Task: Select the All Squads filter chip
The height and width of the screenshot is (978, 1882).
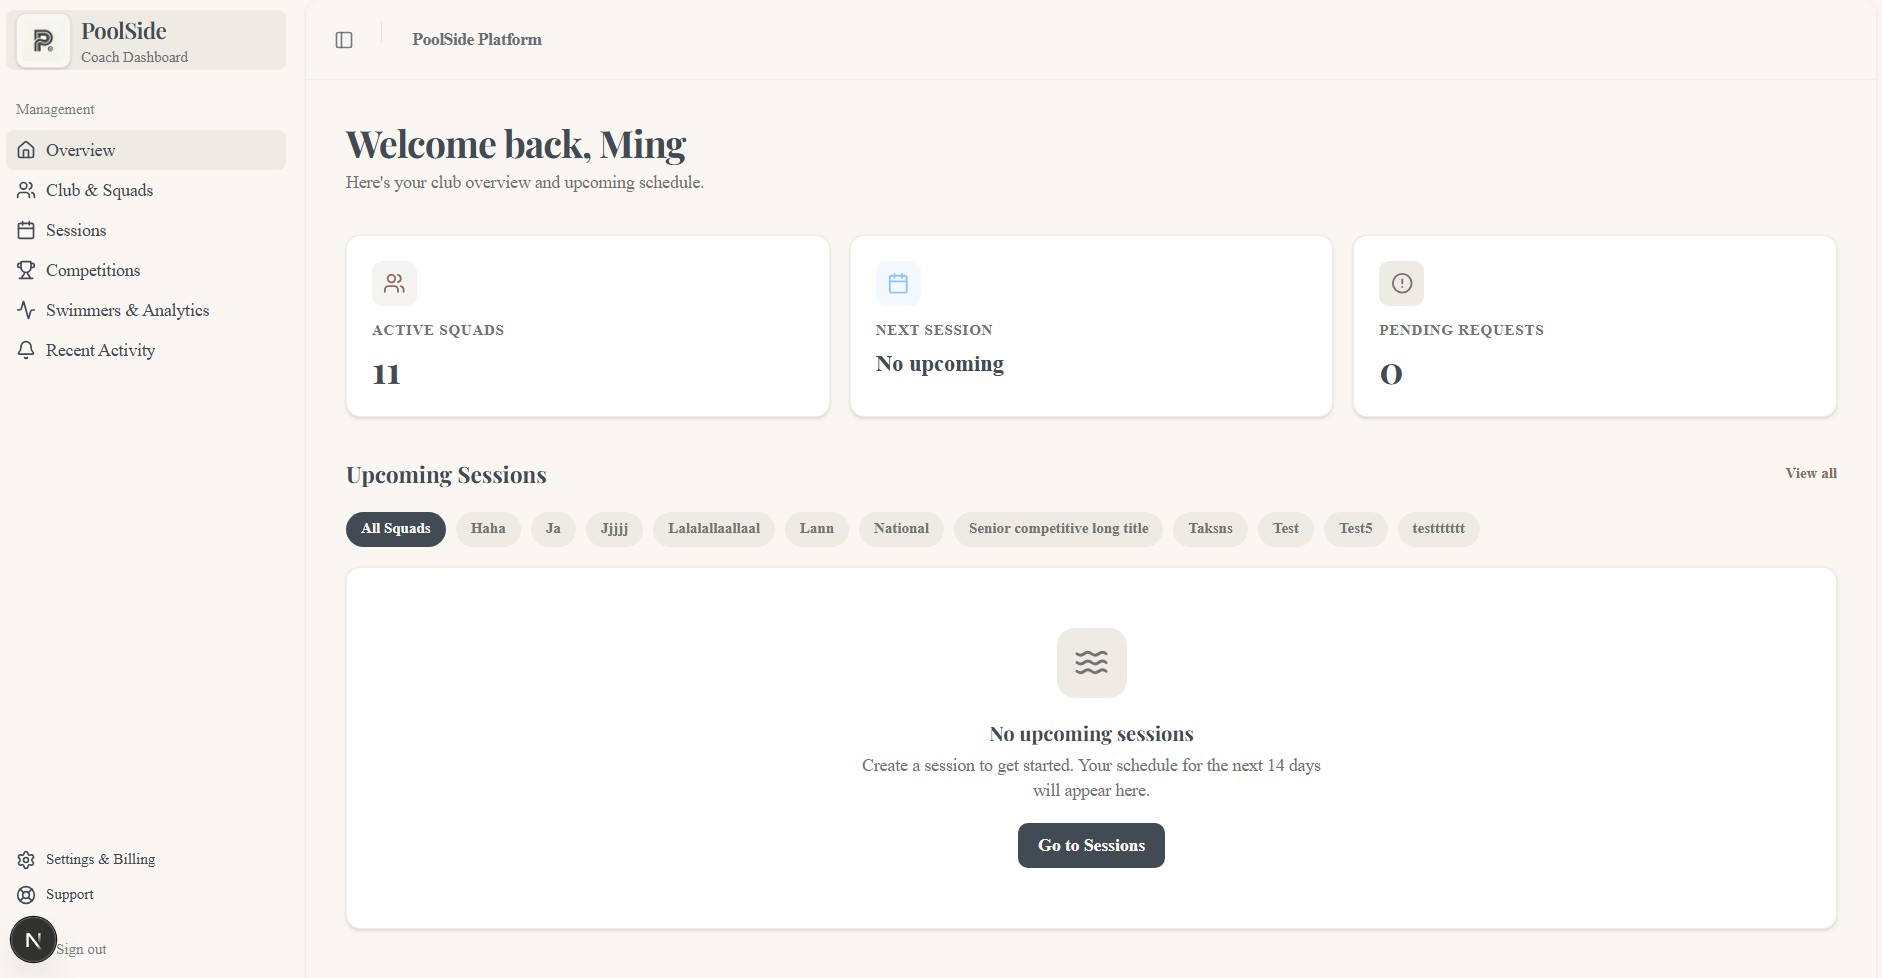Action: (x=396, y=529)
